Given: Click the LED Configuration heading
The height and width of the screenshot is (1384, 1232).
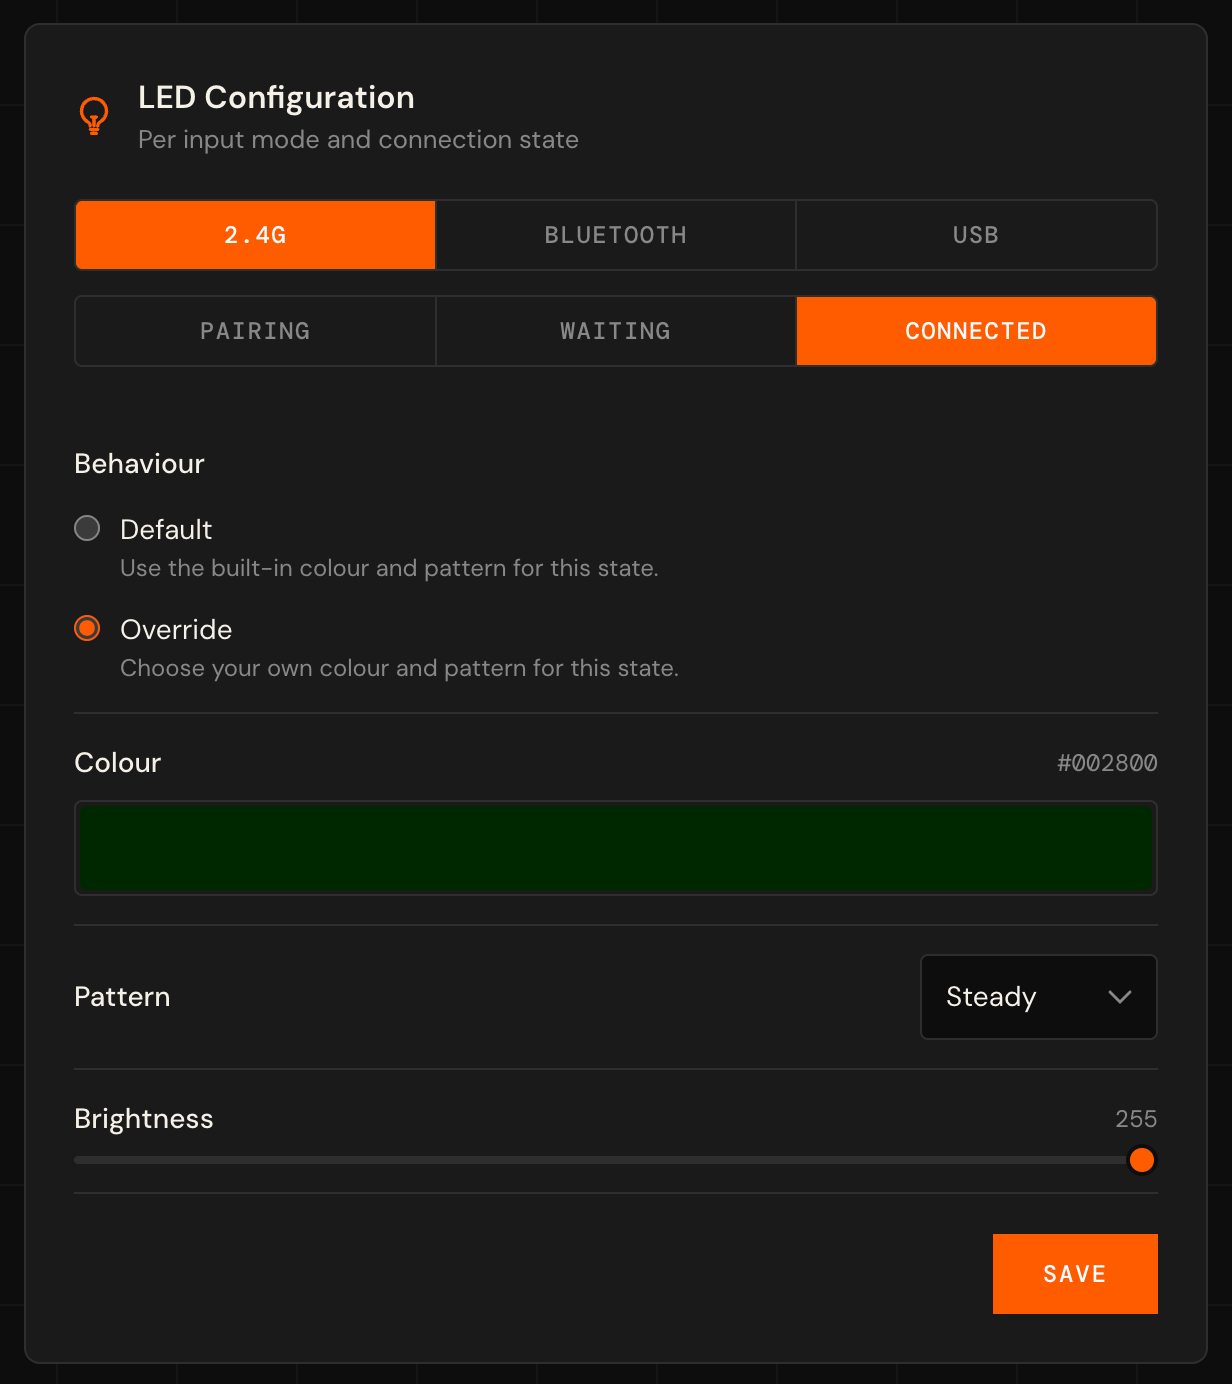Looking at the screenshot, I should click(x=276, y=97).
